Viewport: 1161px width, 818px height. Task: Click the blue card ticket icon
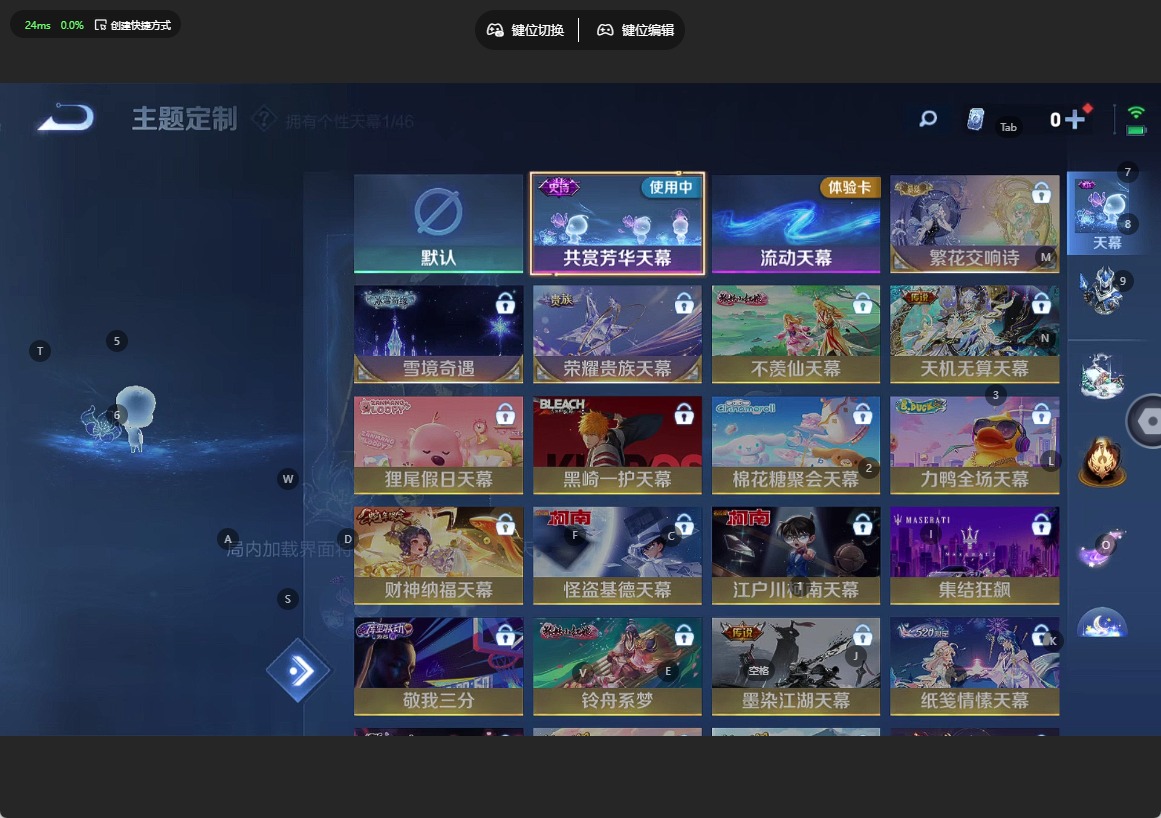(976, 118)
